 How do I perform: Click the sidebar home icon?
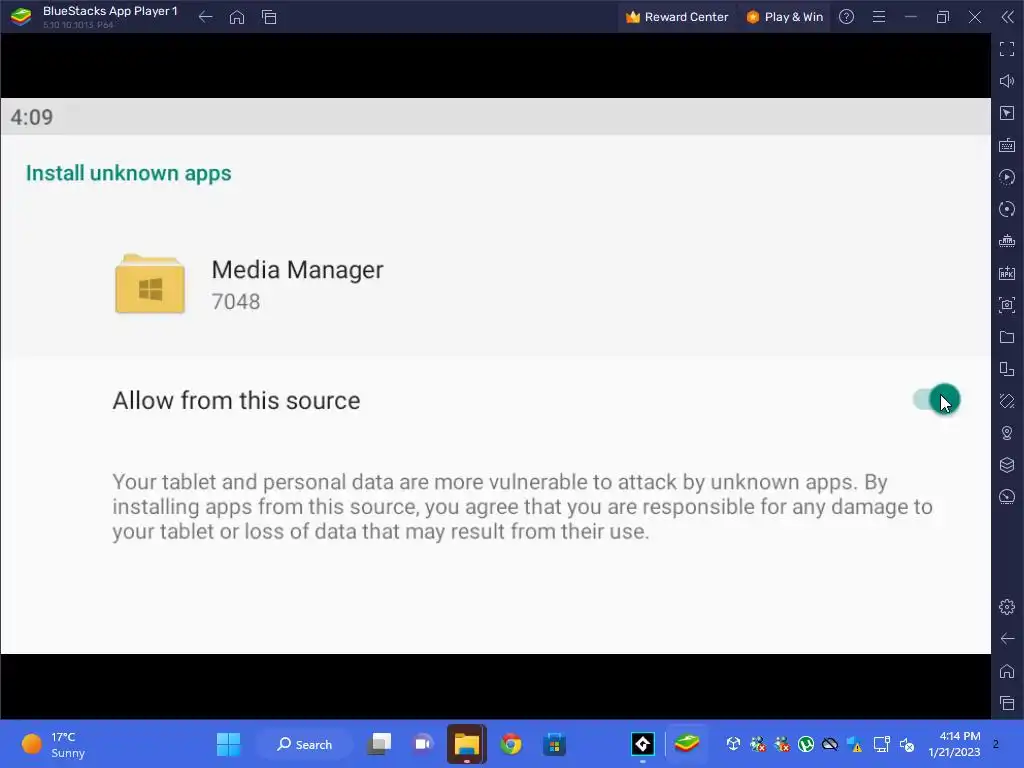click(x=1007, y=671)
